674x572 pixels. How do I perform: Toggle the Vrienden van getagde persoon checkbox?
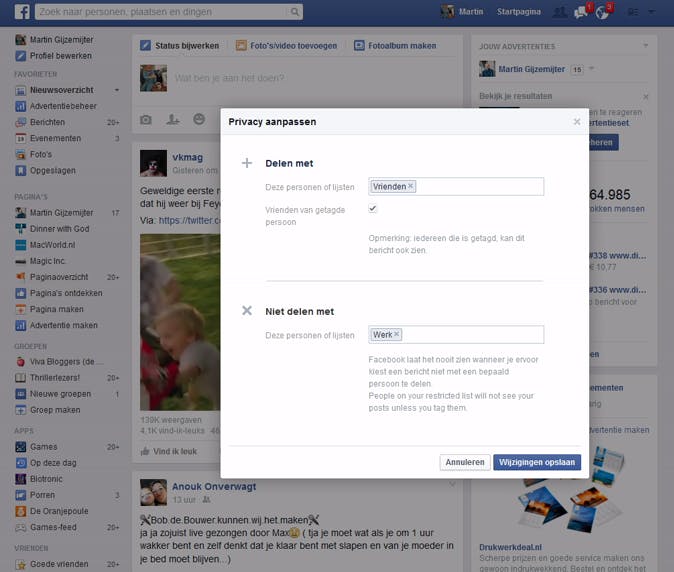click(372, 209)
